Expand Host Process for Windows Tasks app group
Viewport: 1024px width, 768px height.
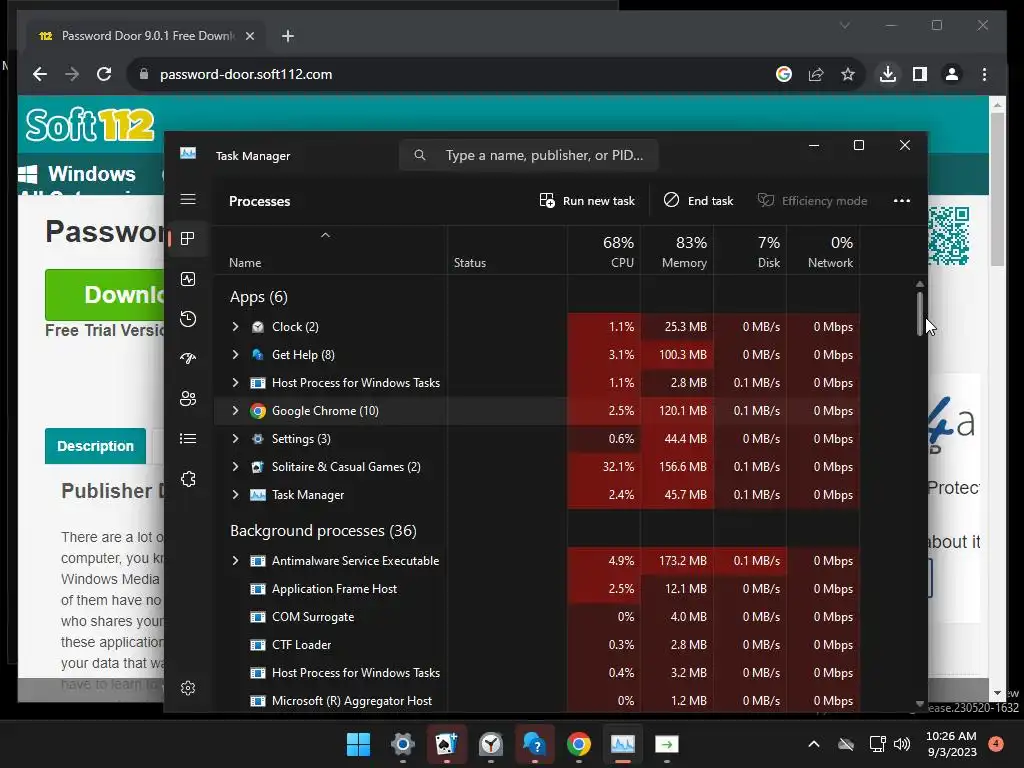click(235, 383)
